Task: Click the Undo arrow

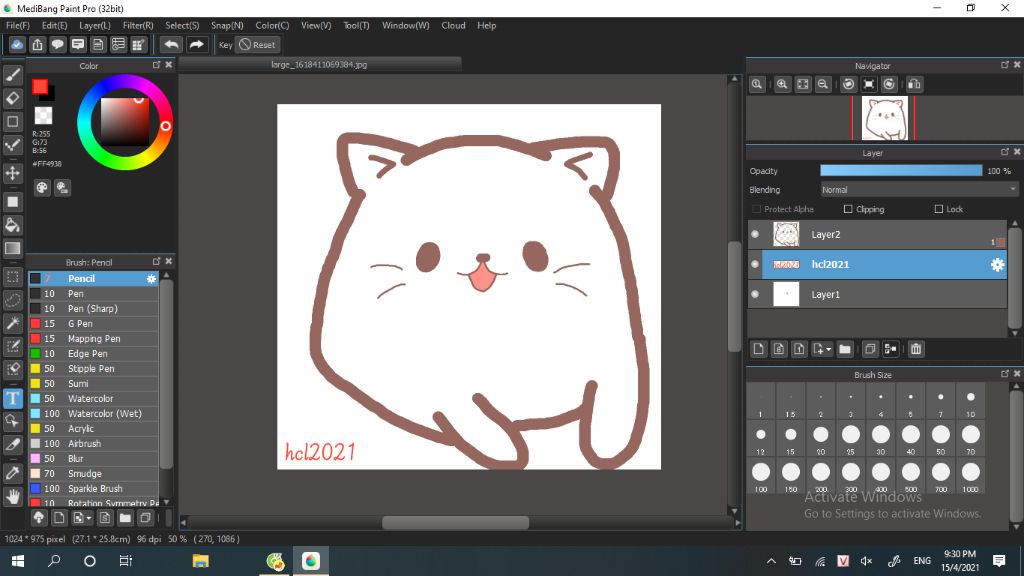Action: point(171,44)
